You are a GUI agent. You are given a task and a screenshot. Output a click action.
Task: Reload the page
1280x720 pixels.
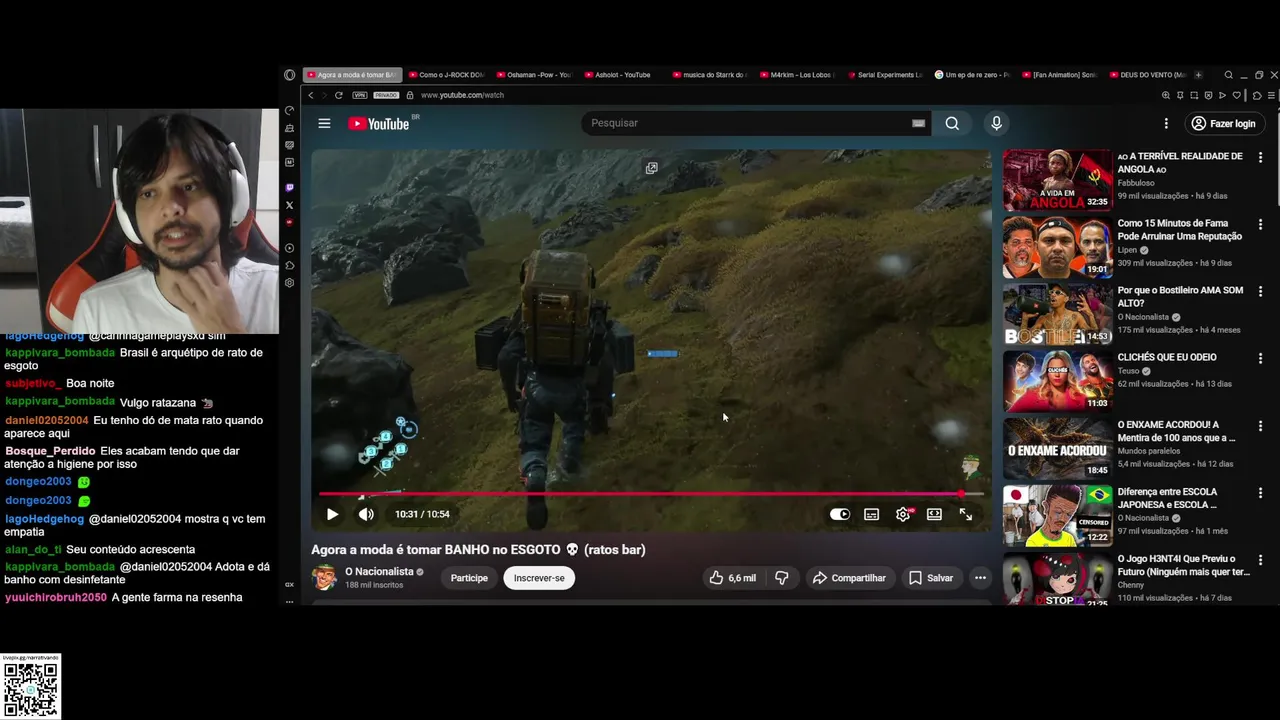tap(339, 95)
